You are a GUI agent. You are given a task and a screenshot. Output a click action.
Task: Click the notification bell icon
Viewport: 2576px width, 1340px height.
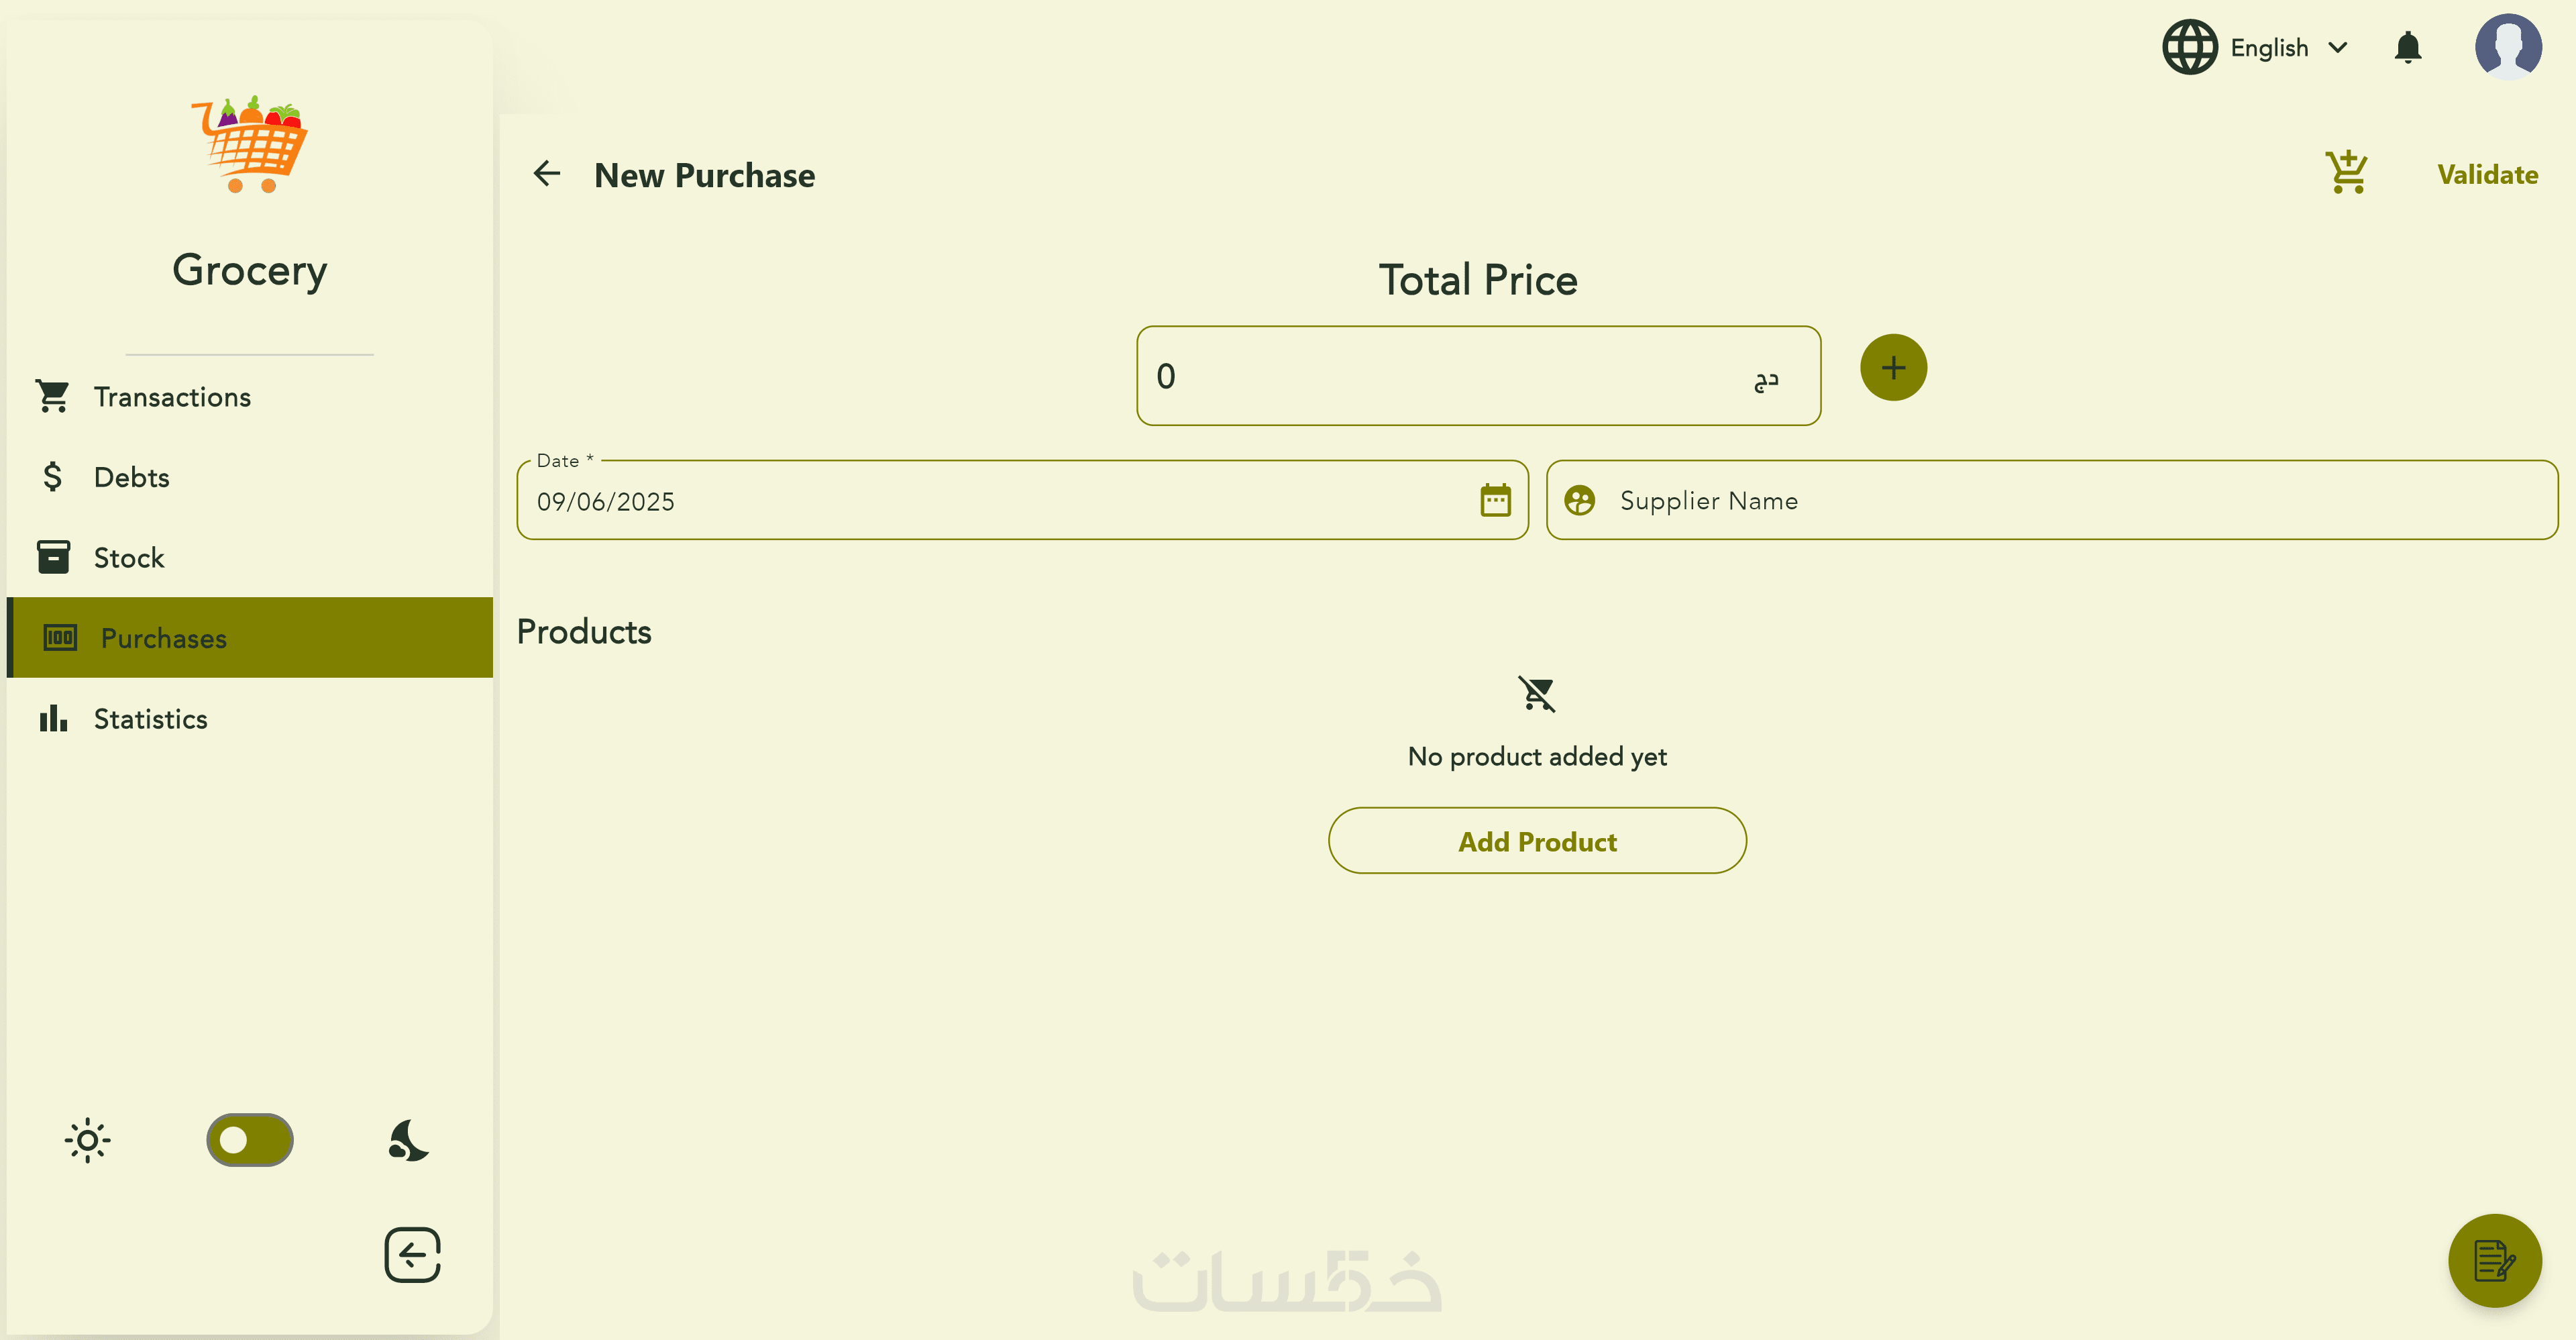[2408, 47]
